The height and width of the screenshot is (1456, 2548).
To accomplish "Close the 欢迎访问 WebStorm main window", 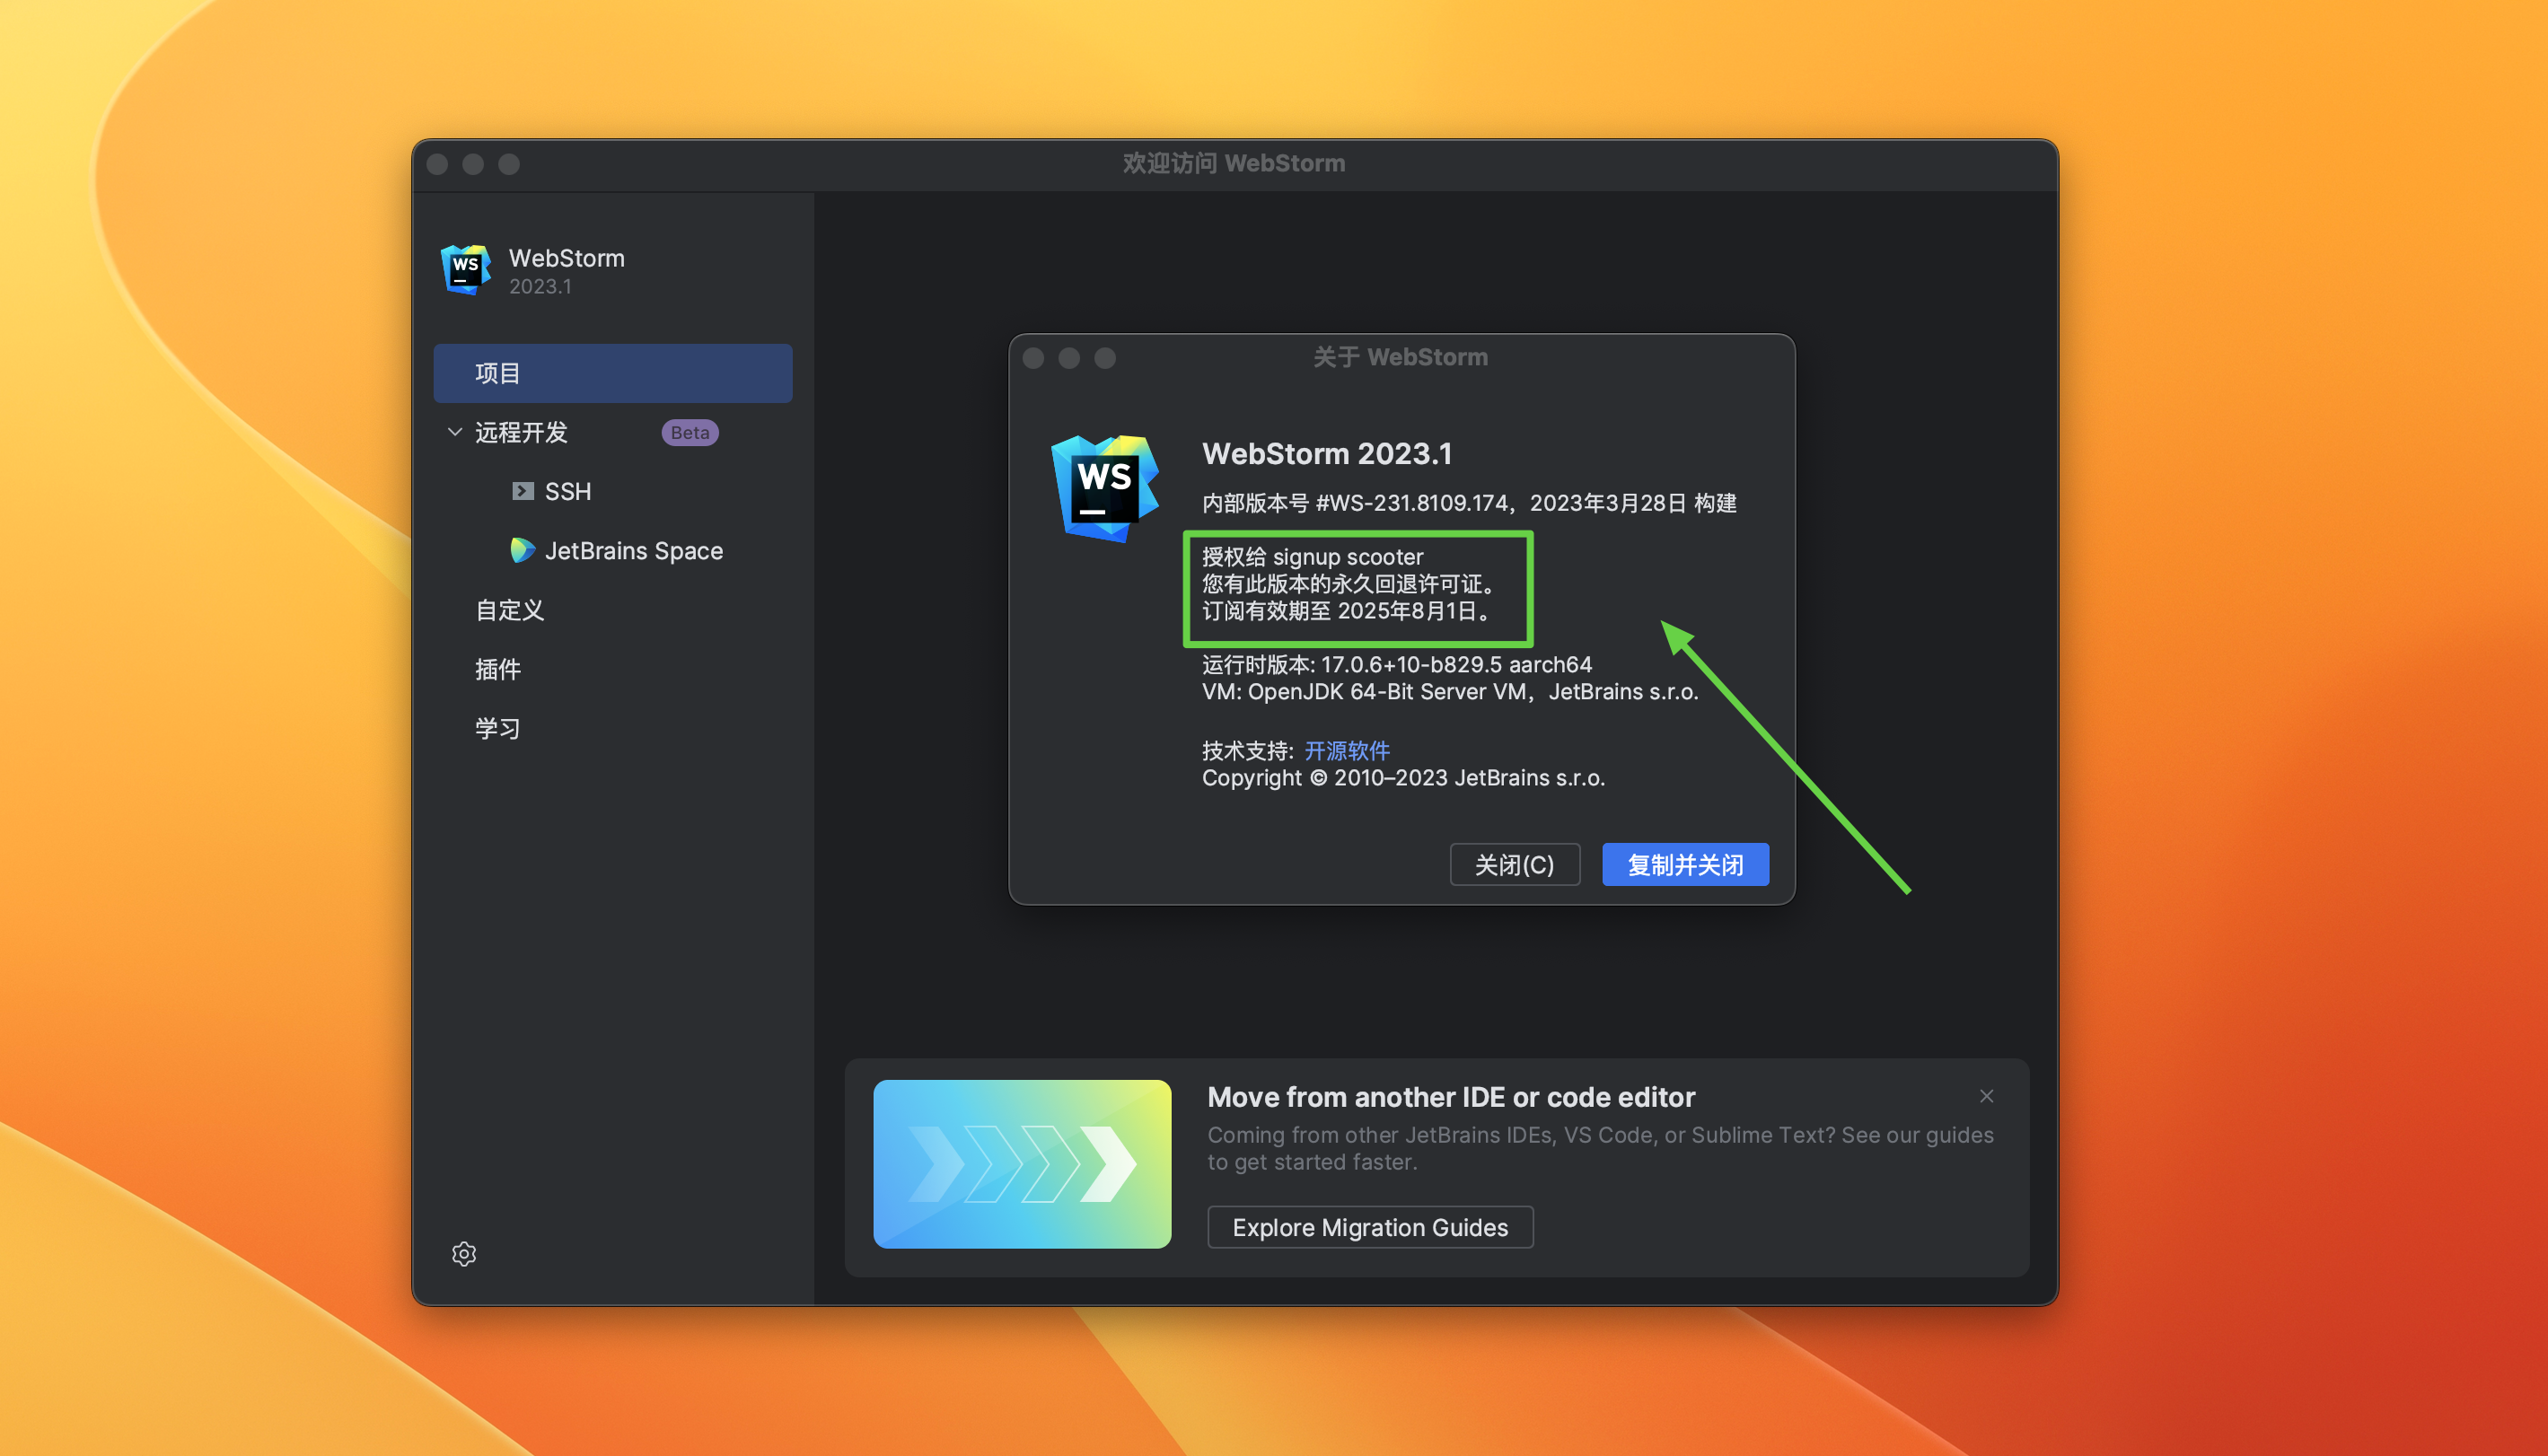I will click(437, 164).
